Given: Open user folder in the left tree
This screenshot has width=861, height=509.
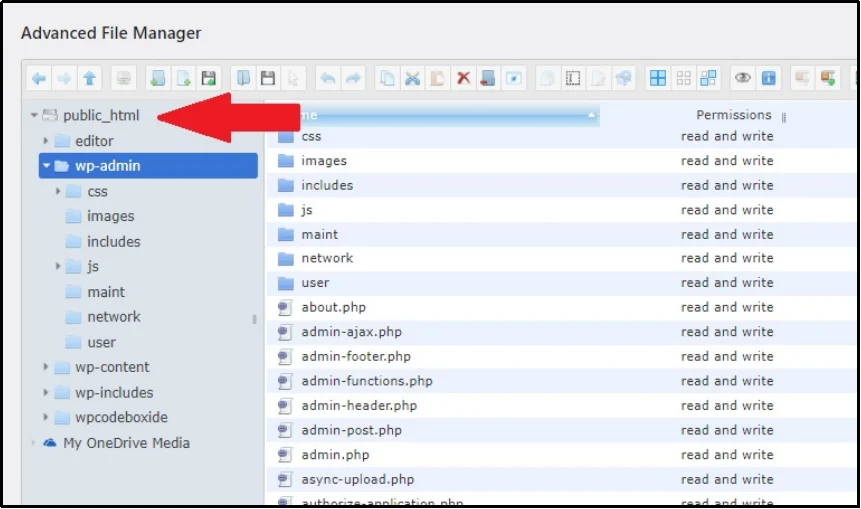Looking at the screenshot, I should pos(102,342).
